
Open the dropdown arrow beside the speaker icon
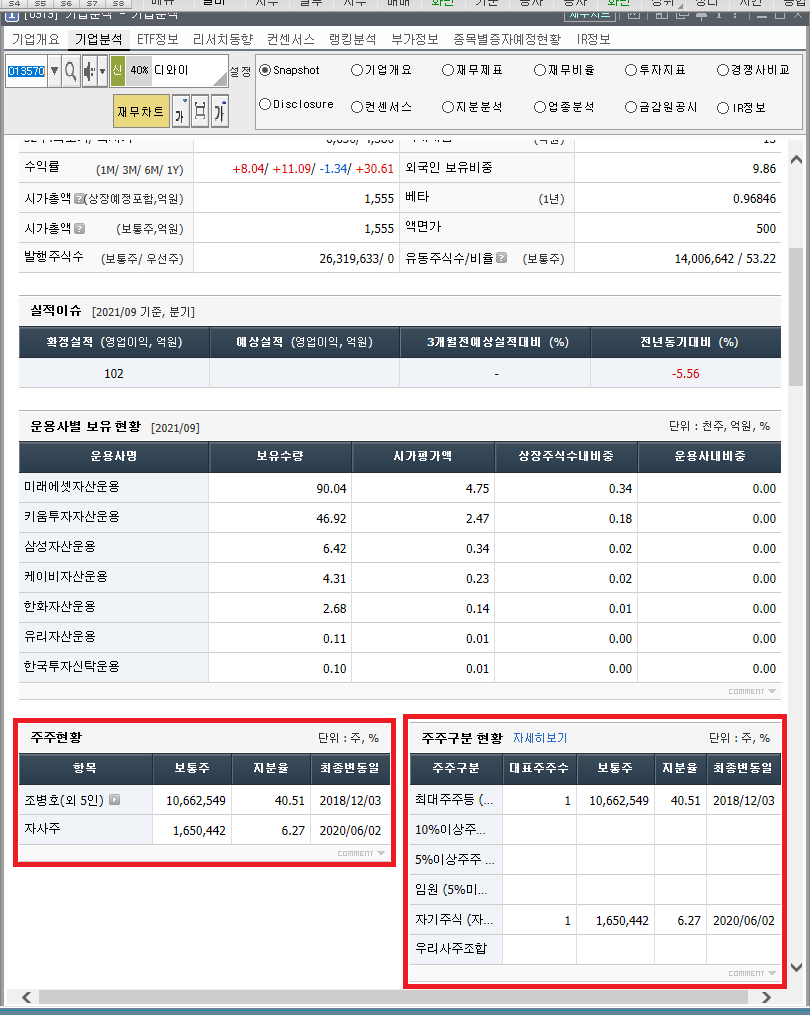tap(102, 71)
